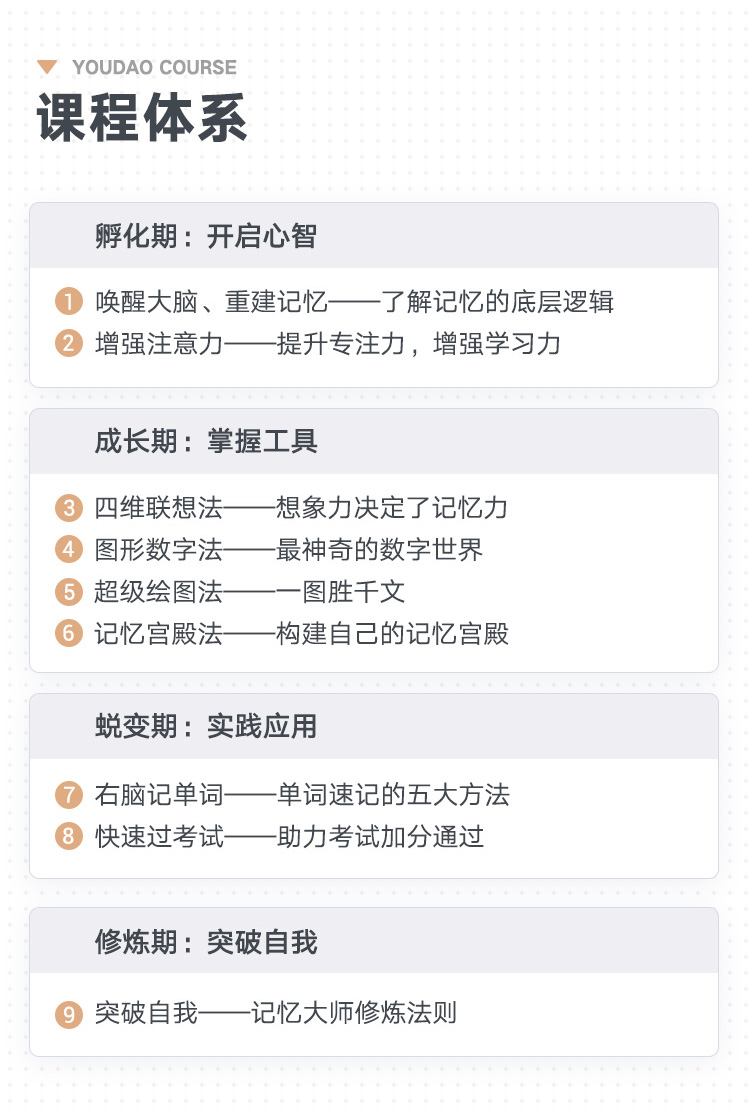750x1115 pixels.
Task: Tap the number 6 circle badge
Action: click(x=68, y=633)
